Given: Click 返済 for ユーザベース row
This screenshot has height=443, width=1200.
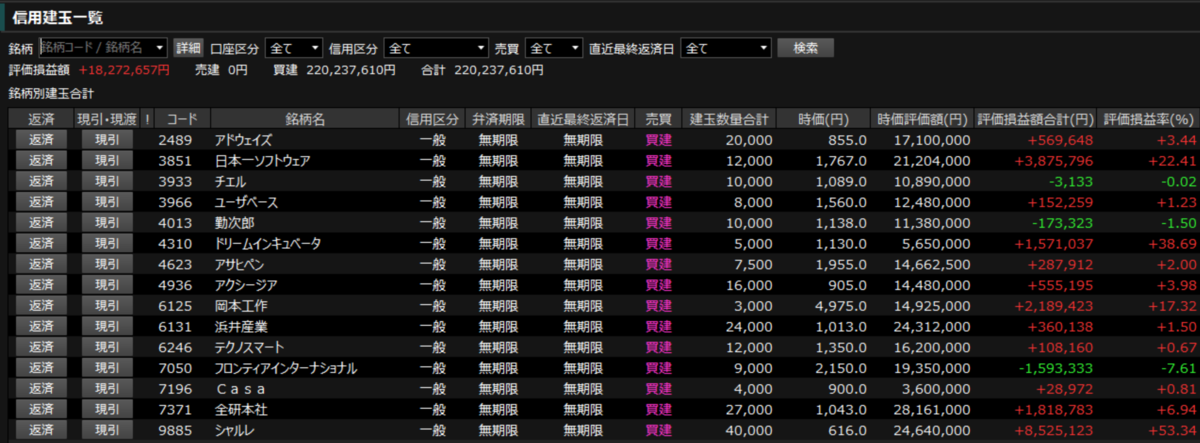Looking at the screenshot, I should point(41,202).
